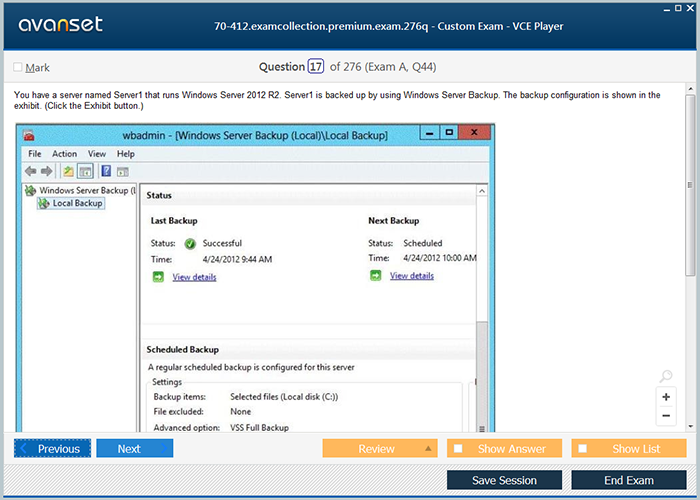Open the File menu in wbadmin

[35, 154]
